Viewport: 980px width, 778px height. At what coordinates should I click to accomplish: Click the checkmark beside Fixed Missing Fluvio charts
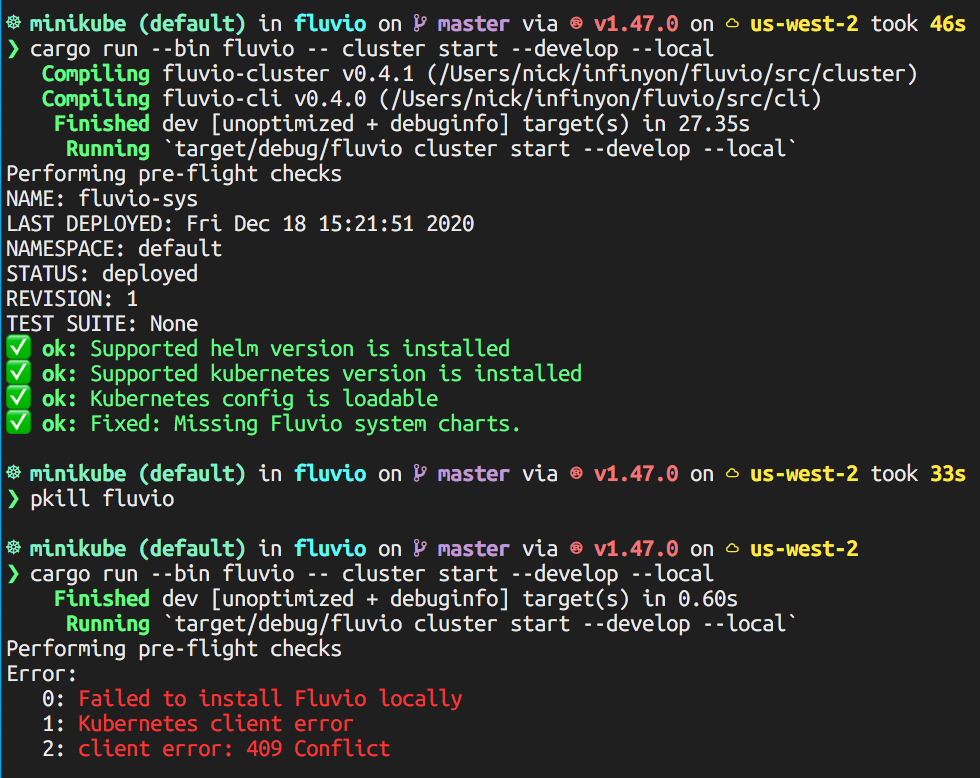pos(17,423)
